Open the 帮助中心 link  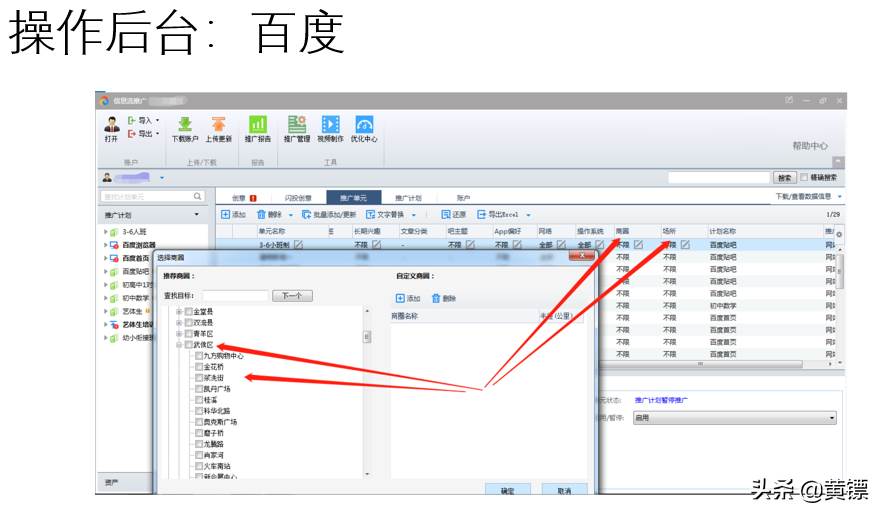coord(810,146)
